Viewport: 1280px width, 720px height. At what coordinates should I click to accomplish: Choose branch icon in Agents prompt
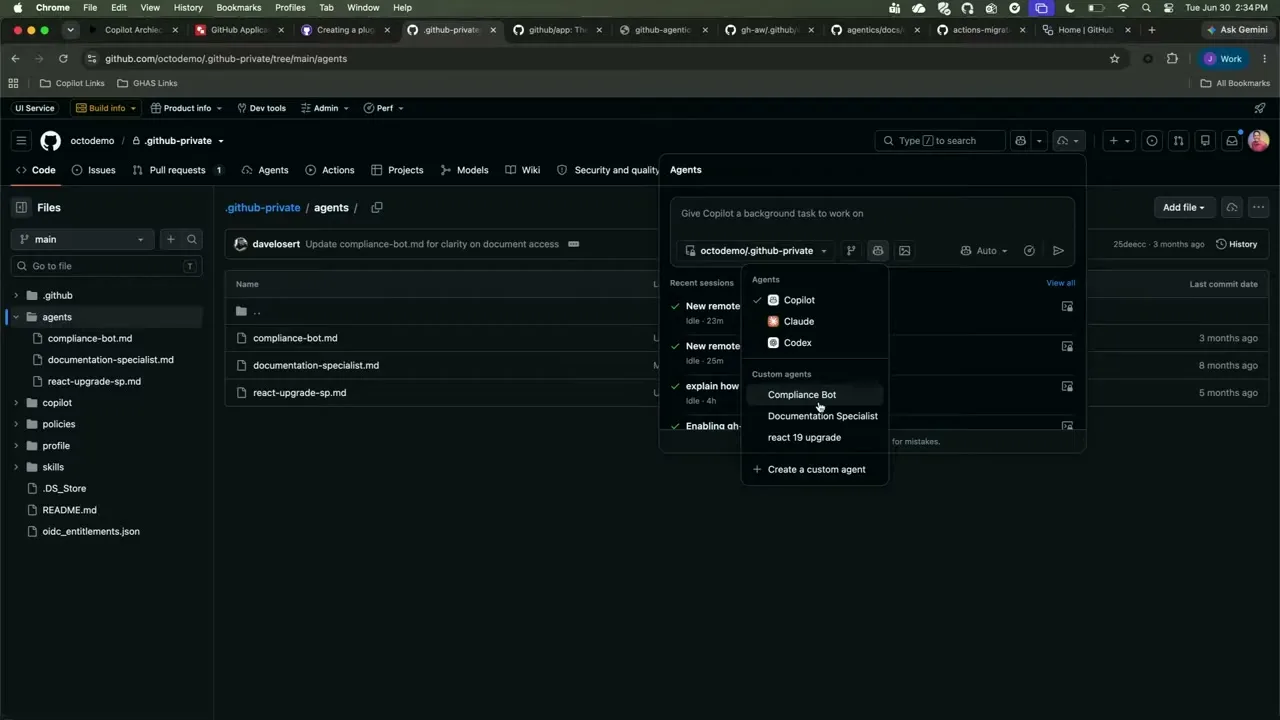click(x=851, y=251)
